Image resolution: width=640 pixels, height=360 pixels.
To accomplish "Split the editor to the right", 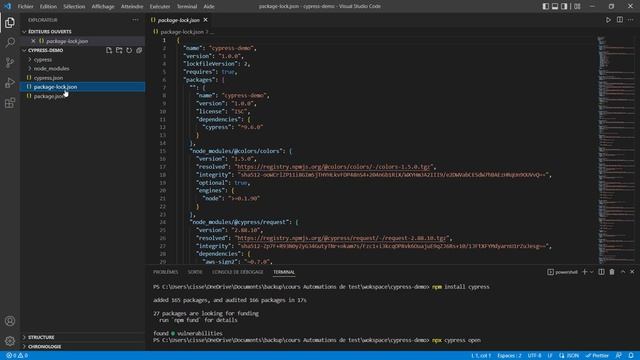I will 620,20.
